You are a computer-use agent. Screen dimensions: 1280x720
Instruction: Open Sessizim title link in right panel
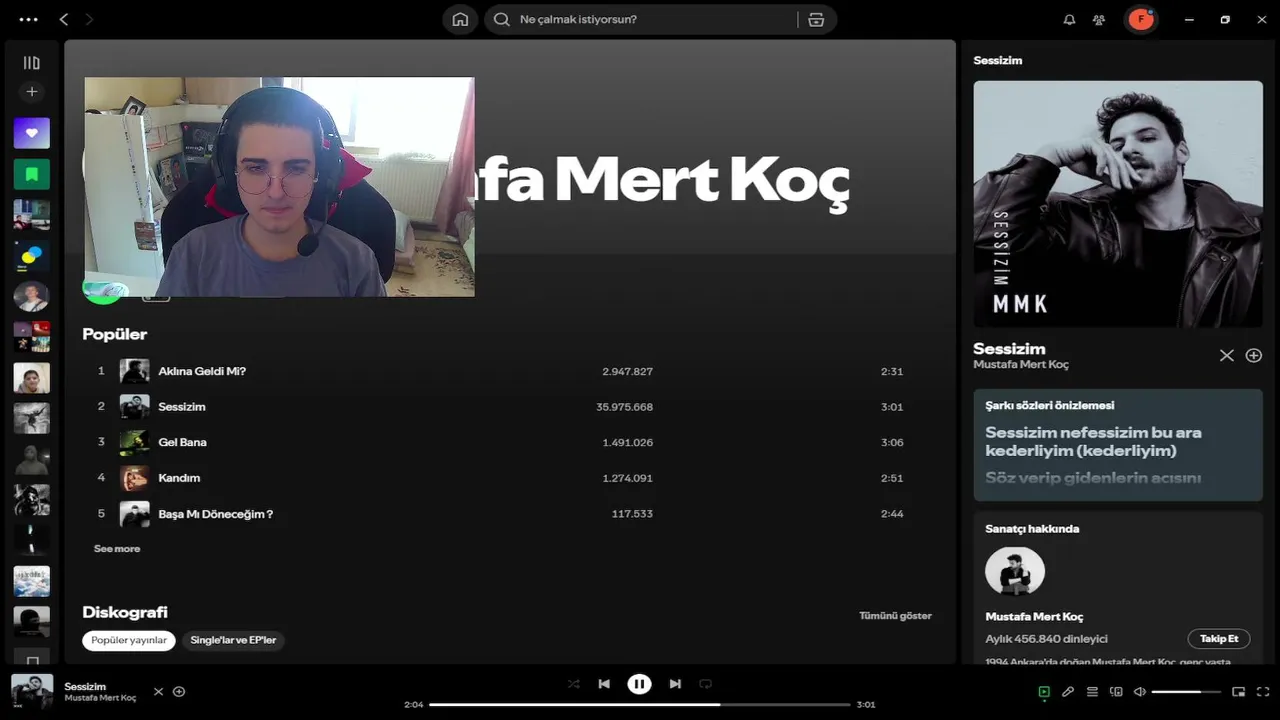[1009, 348]
